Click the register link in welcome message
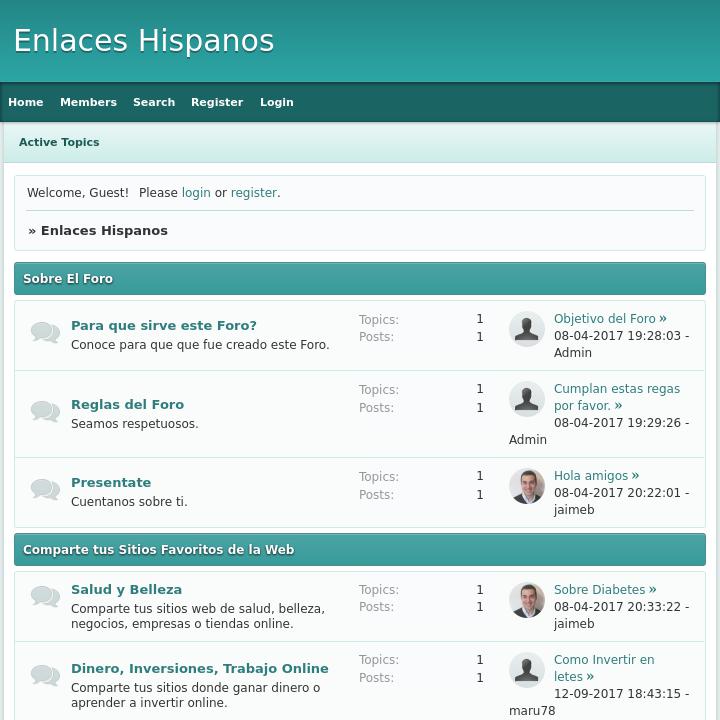This screenshot has width=720, height=720. (x=254, y=193)
